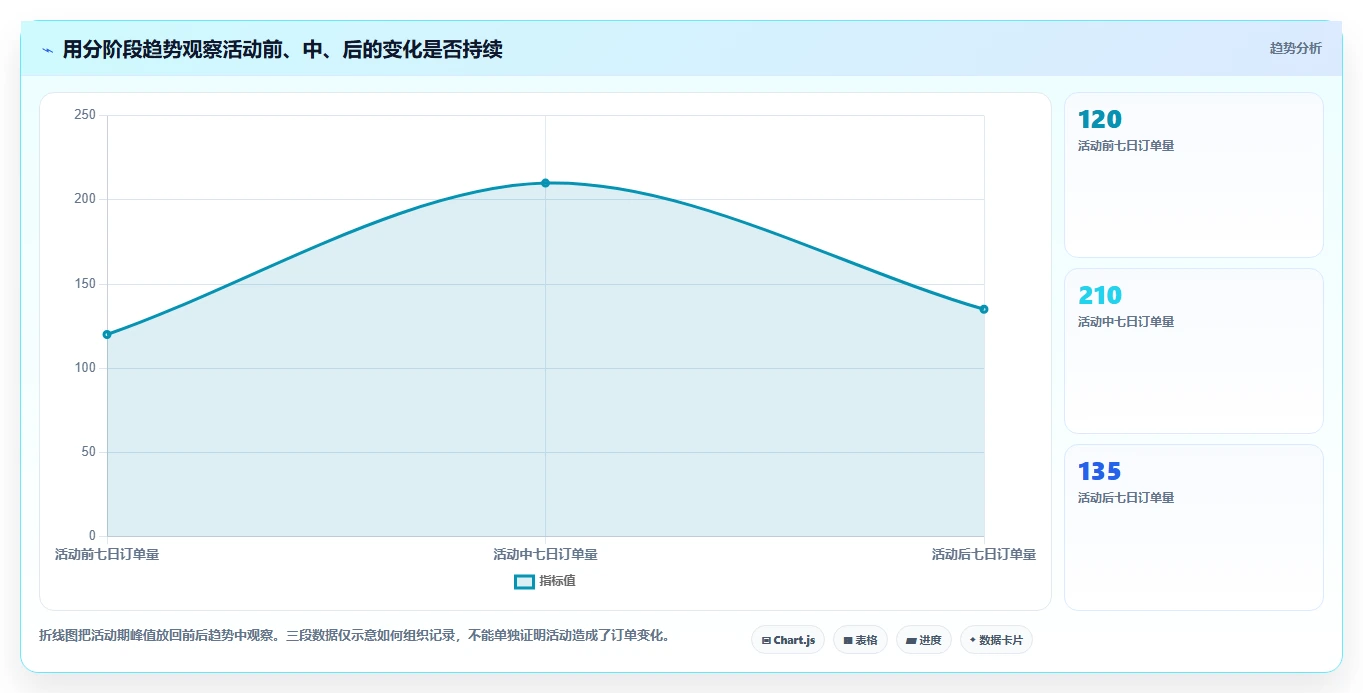Select the 数据卡片 tag chip
The height and width of the screenshot is (693, 1363).
point(996,640)
